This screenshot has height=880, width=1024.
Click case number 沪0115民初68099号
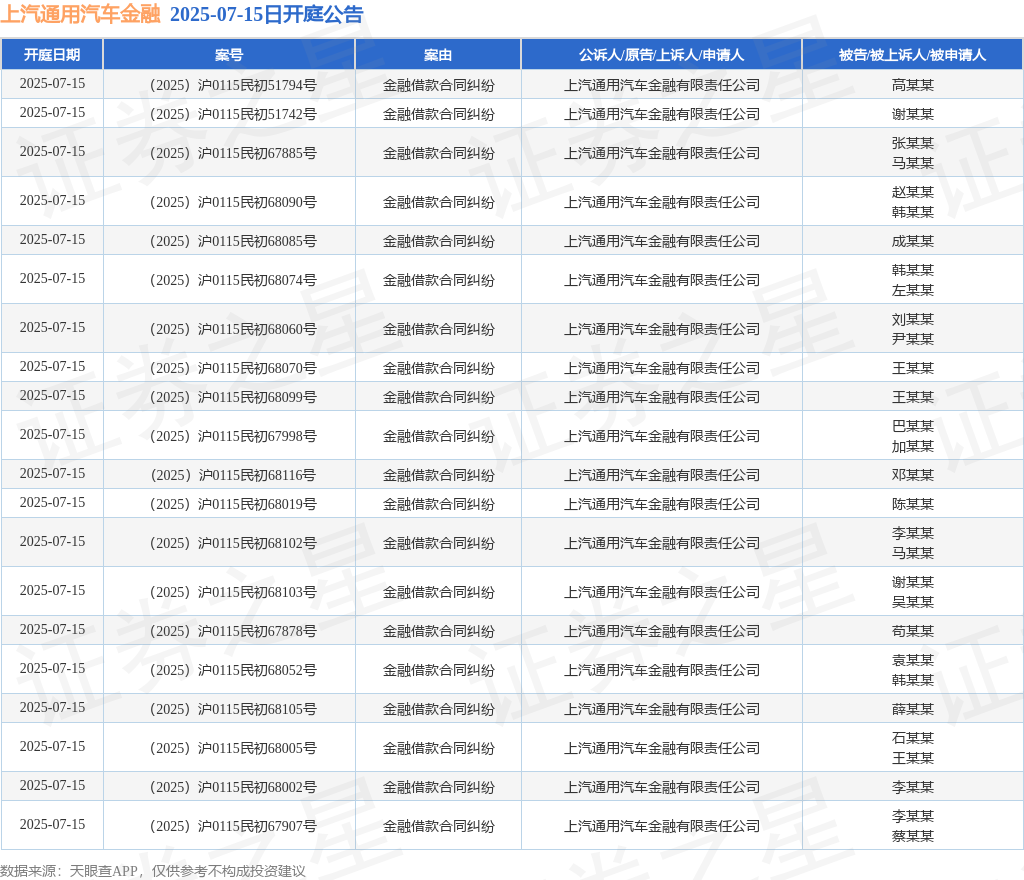tap(257, 398)
